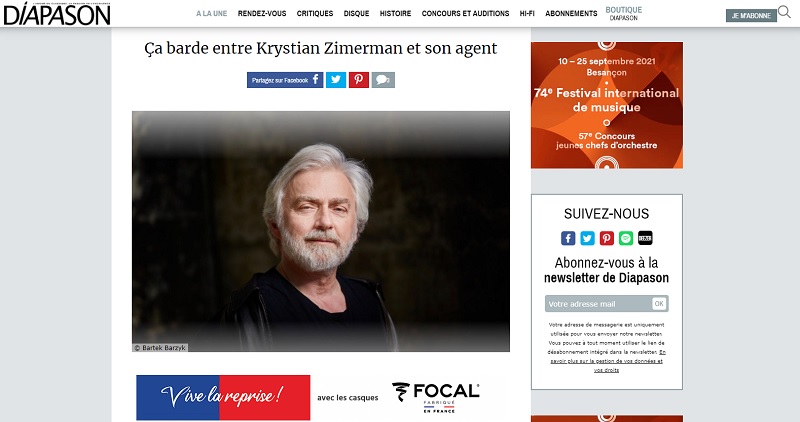Follow Diapason on Facebook icon
Viewport: 800px width, 422px height.
[568, 238]
